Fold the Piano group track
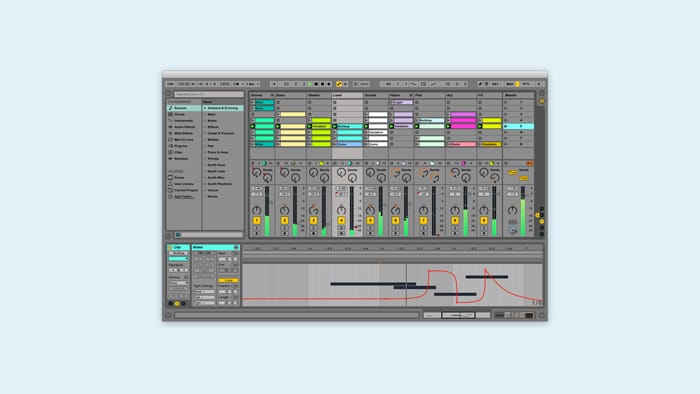This screenshot has width=700, height=394. coord(411,95)
